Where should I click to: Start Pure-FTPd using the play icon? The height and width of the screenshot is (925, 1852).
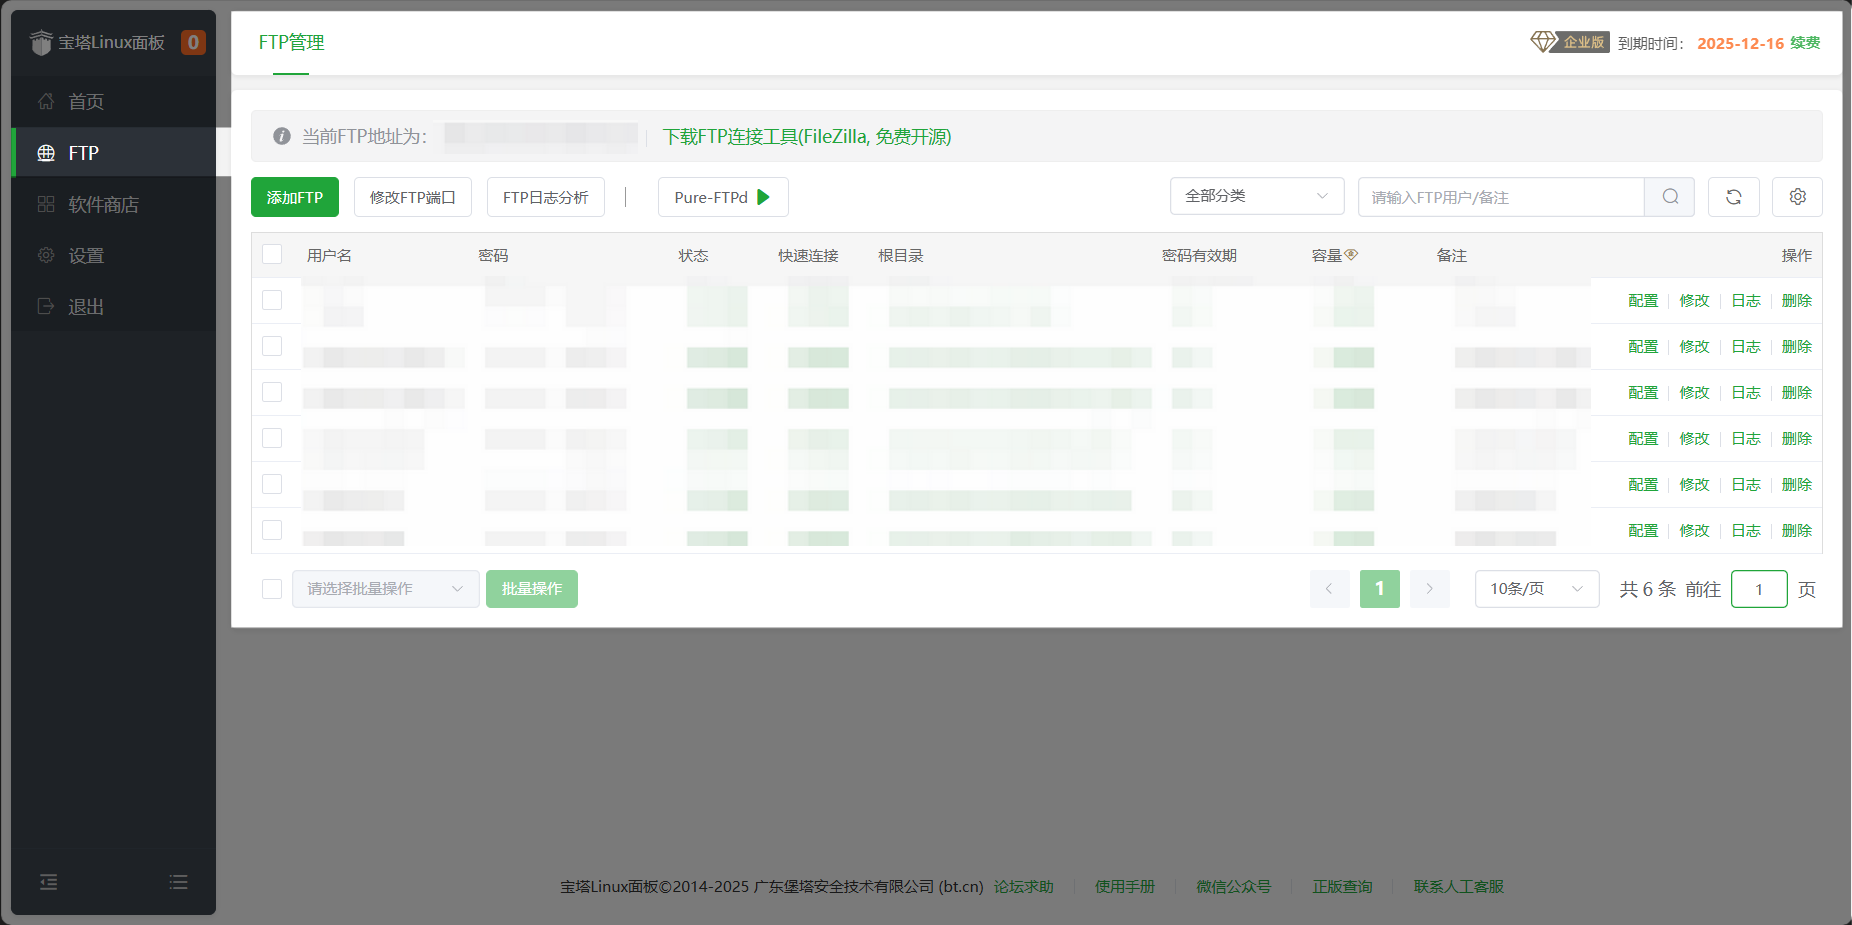tap(762, 197)
